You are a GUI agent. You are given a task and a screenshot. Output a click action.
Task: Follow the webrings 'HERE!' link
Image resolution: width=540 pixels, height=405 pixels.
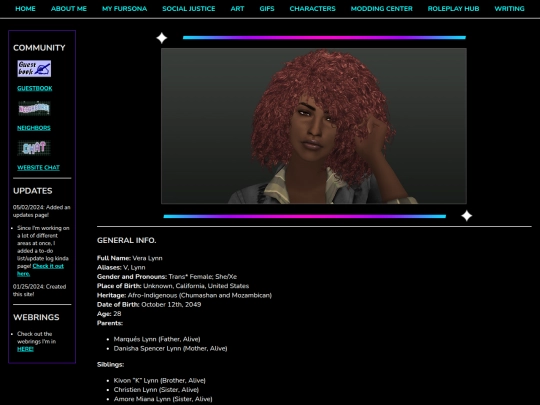(x=25, y=349)
